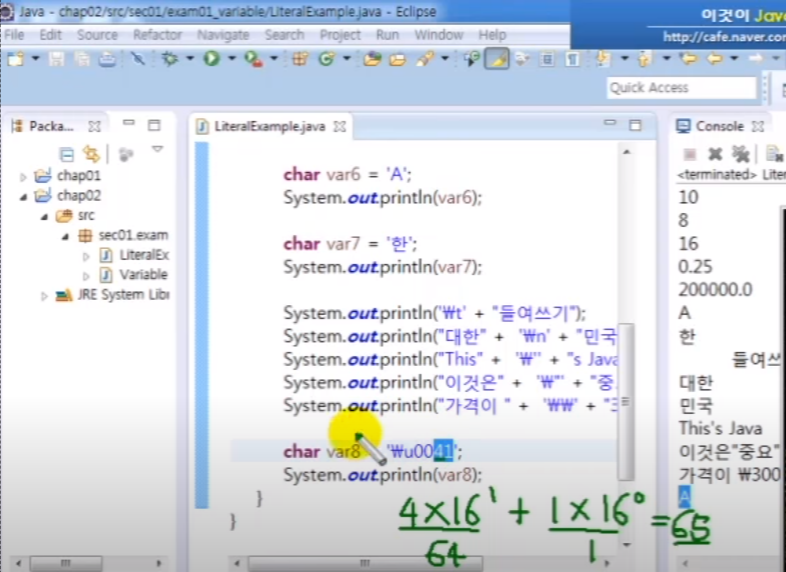Screen dimensions: 786x572
Task: Click the Save icon in toolbar
Action: tap(56, 59)
